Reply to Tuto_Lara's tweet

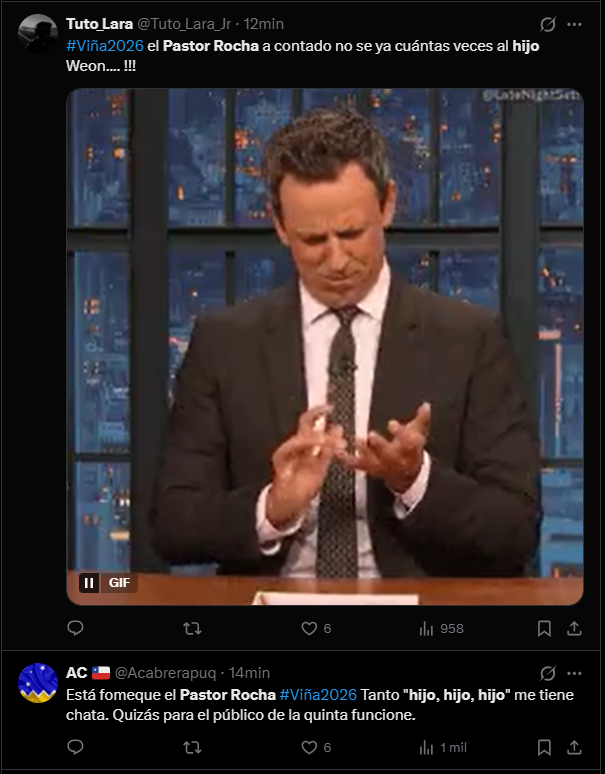click(75, 628)
